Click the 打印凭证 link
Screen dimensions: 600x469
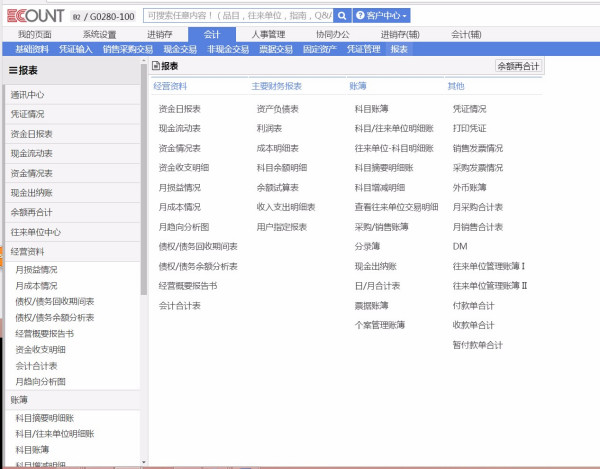[469, 128]
